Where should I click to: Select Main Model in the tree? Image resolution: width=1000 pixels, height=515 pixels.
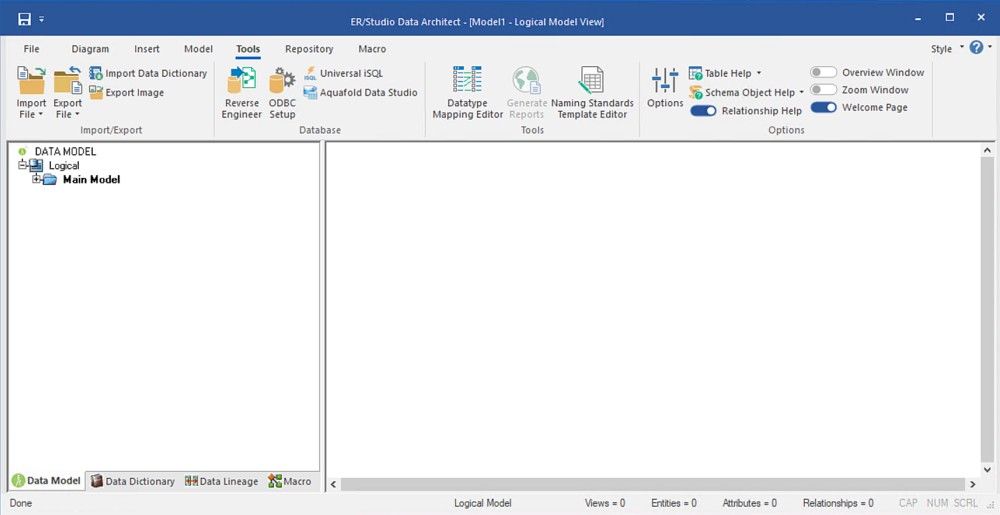click(91, 180)
